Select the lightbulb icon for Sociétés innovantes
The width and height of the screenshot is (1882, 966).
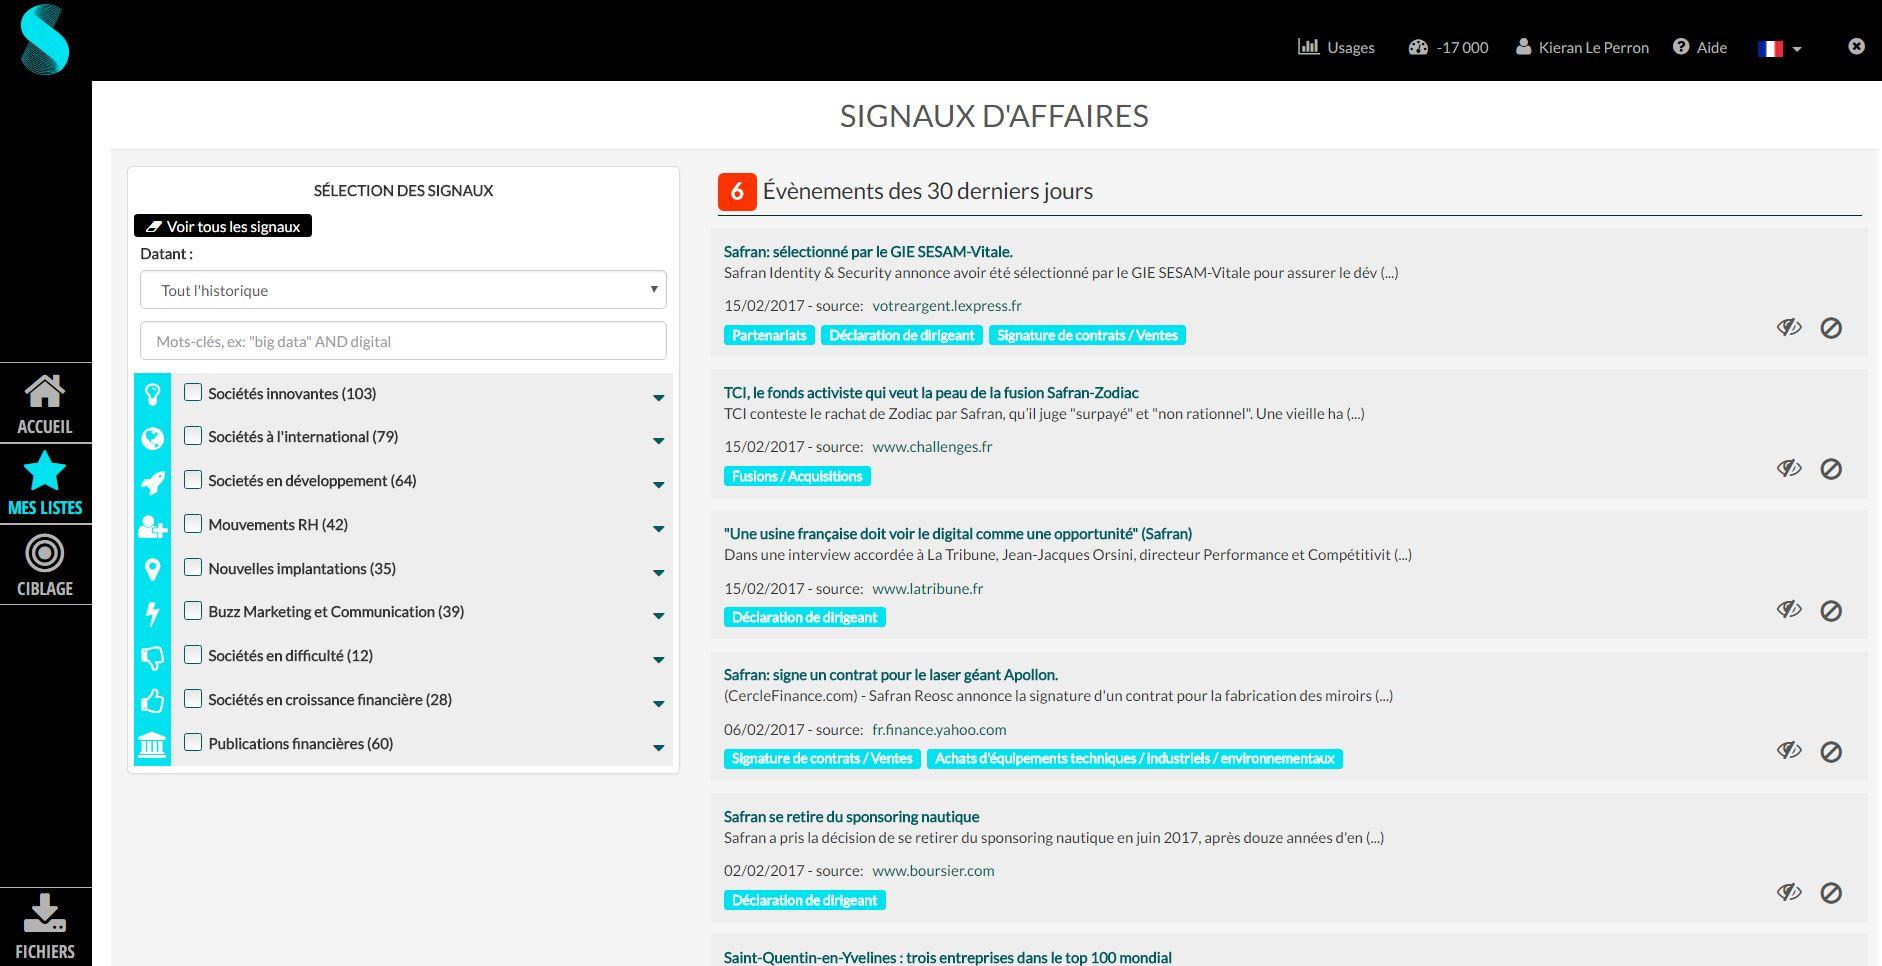(152, 393)
